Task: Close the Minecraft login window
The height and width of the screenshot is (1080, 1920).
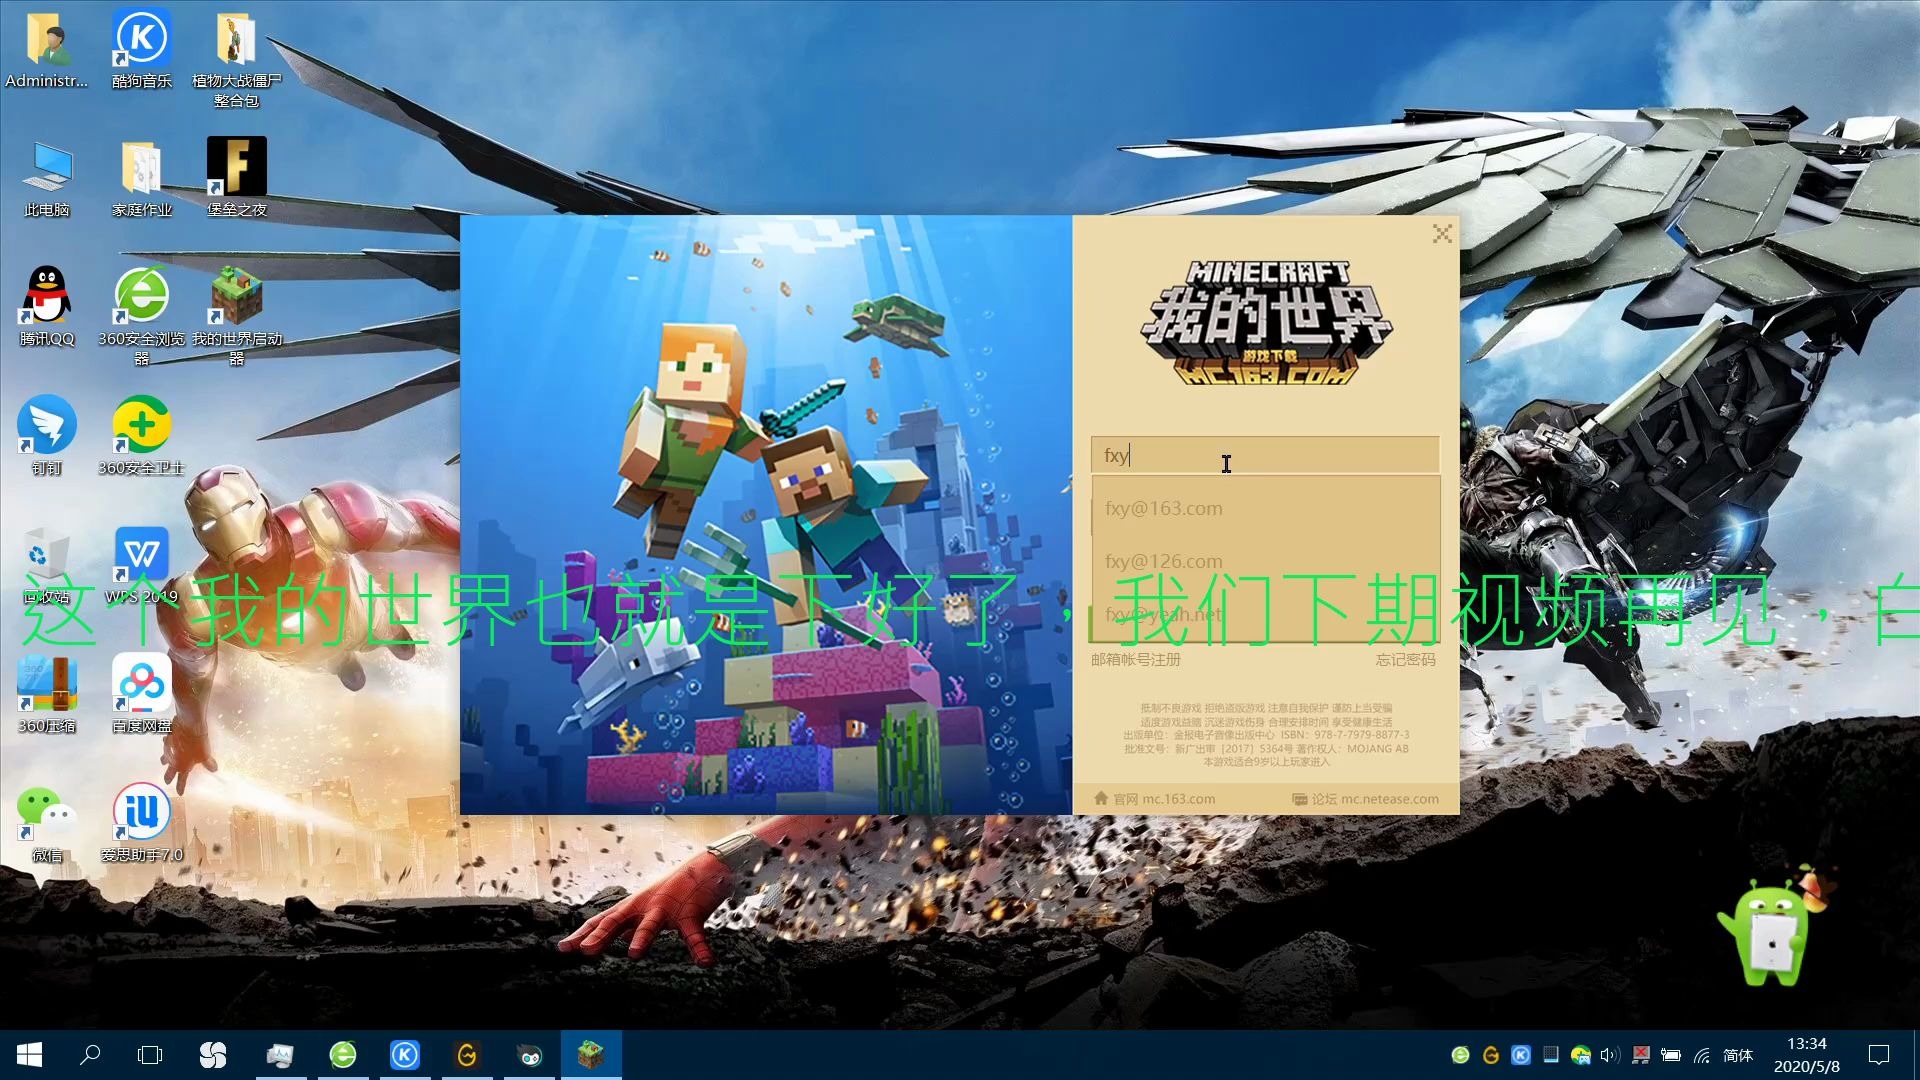Action: coord(1442,234)
